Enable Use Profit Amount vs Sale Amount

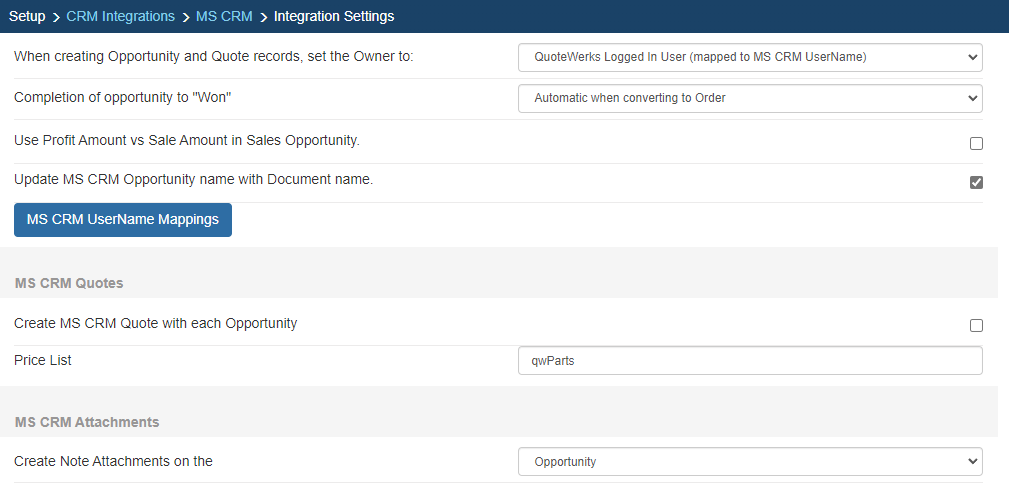click(x=976, y=143)
